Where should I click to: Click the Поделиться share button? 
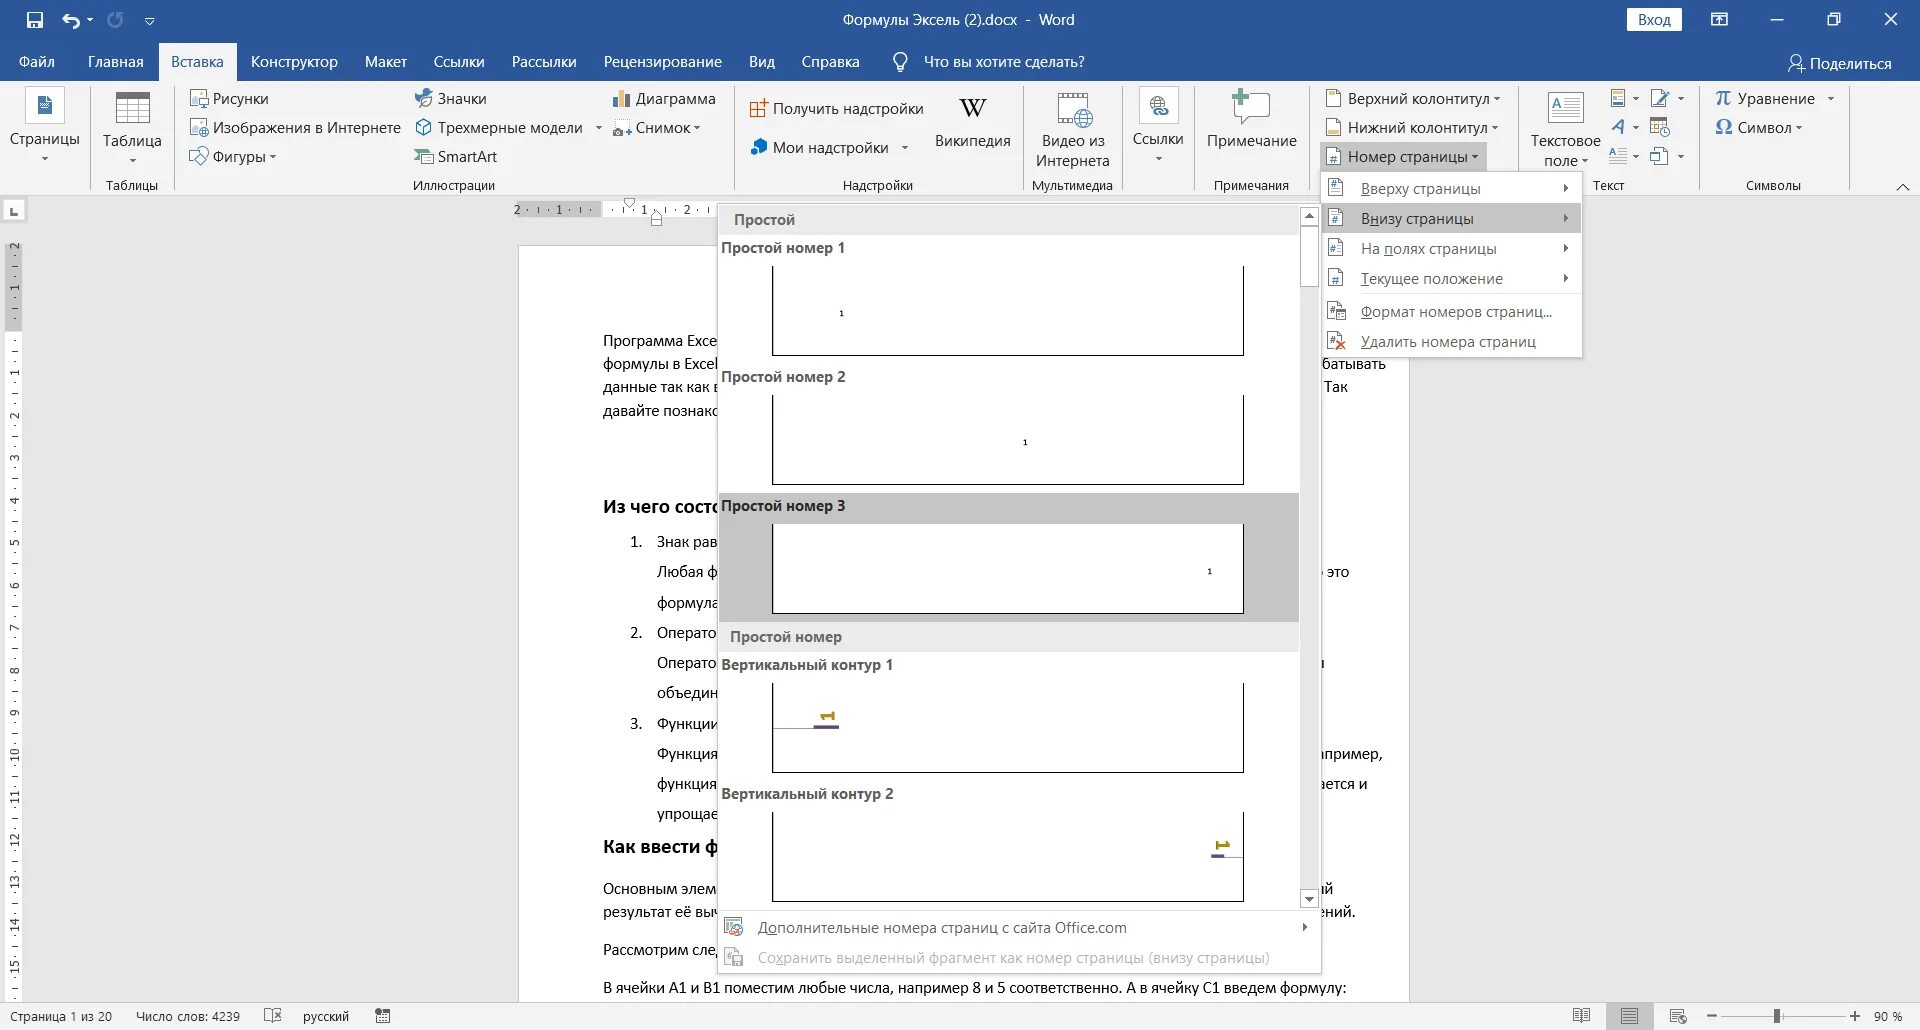(1839, 63)
